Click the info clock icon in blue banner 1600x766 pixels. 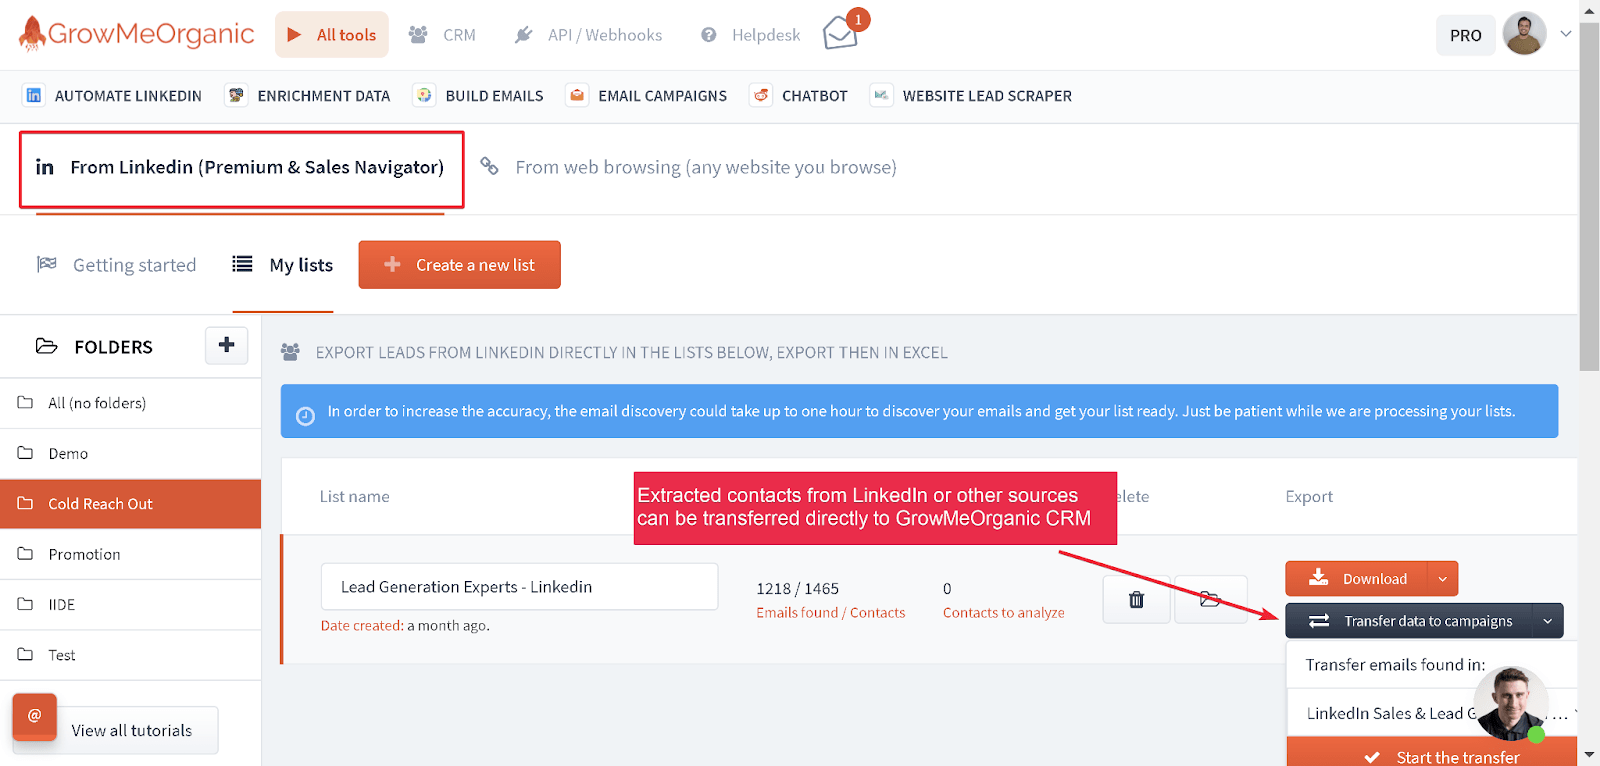[306, 415]
